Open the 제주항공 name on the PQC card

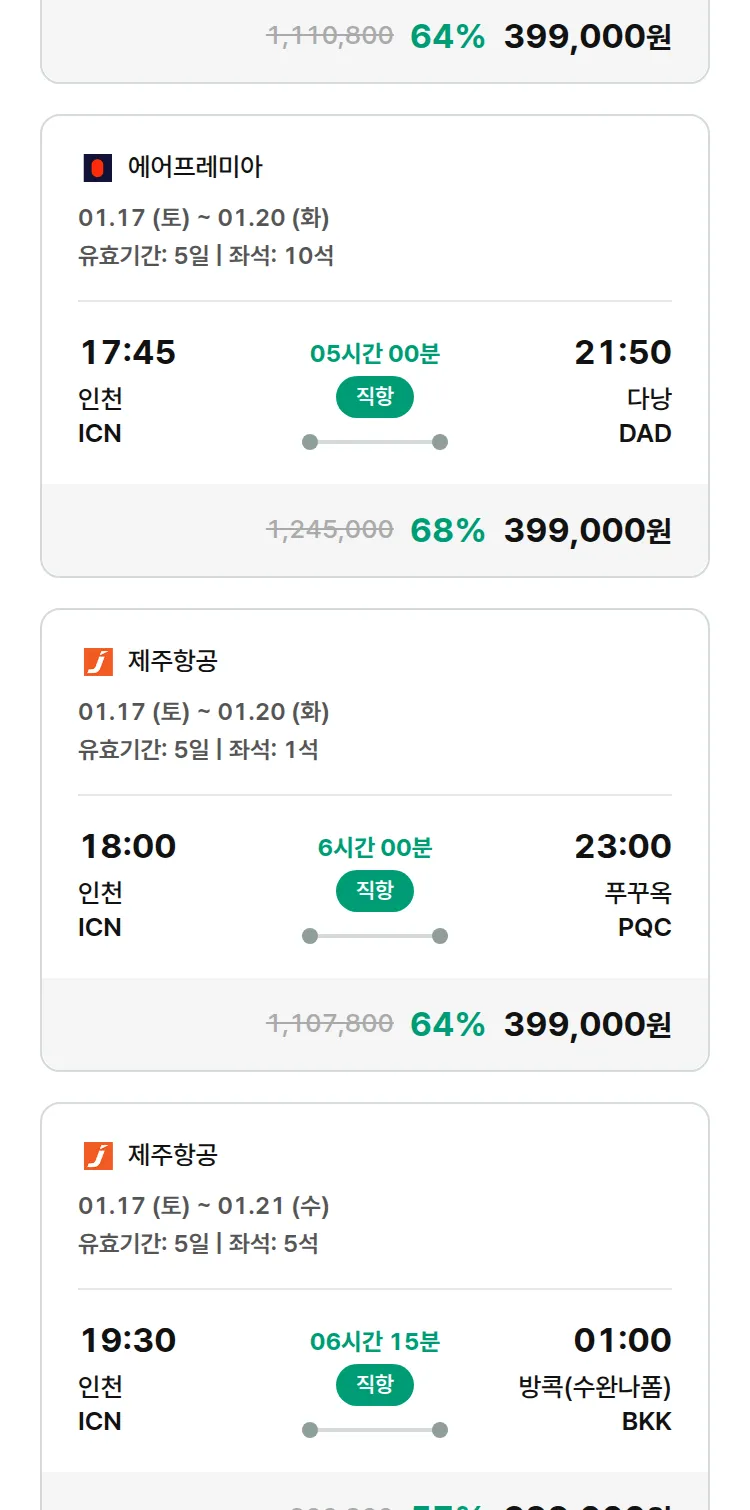tap(173, 661)
